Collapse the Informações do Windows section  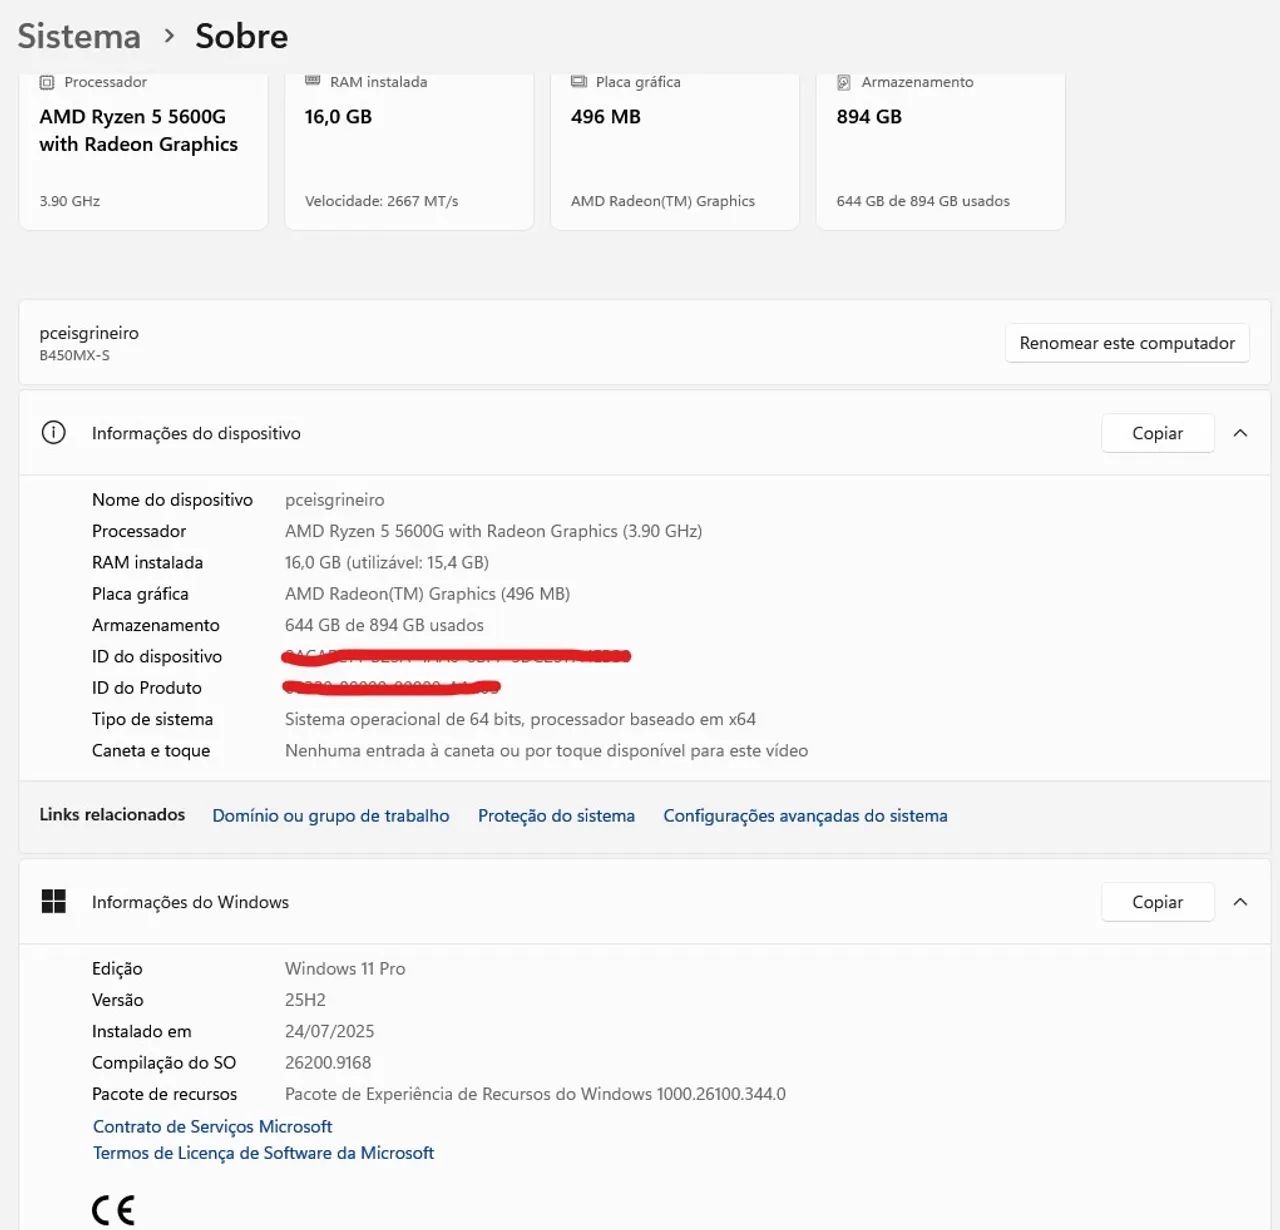click(1240, 902)
